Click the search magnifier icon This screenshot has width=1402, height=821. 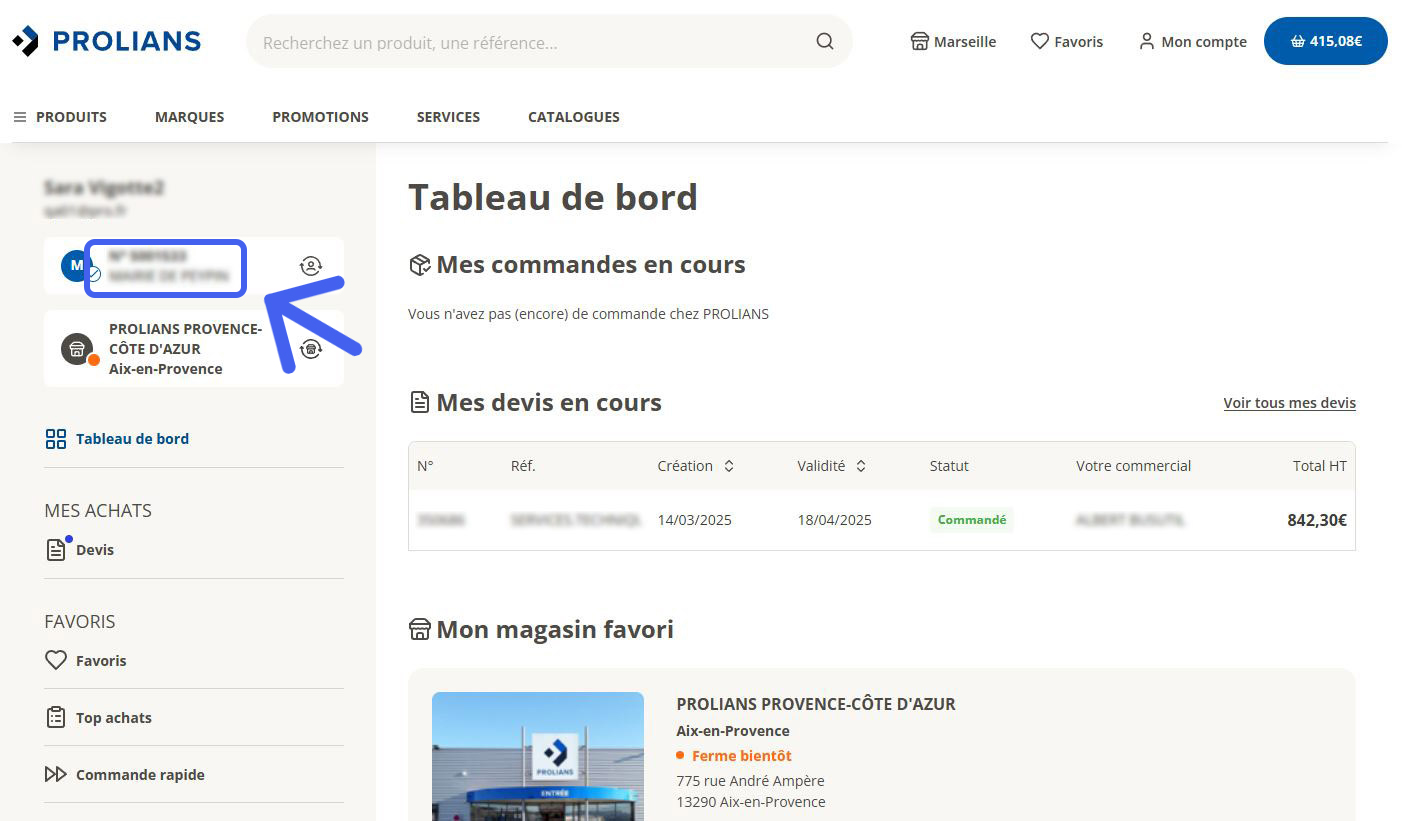pyautogui.click(x=825, y=41)
